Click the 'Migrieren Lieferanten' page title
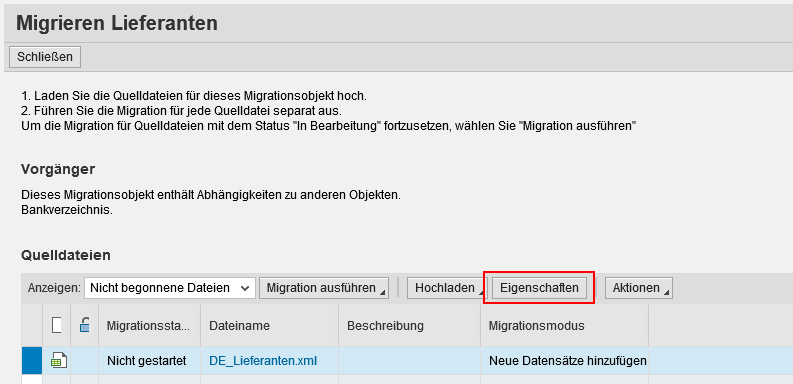Image resolution: width=793 pixels, height=384 pixels. pos(117,23)
